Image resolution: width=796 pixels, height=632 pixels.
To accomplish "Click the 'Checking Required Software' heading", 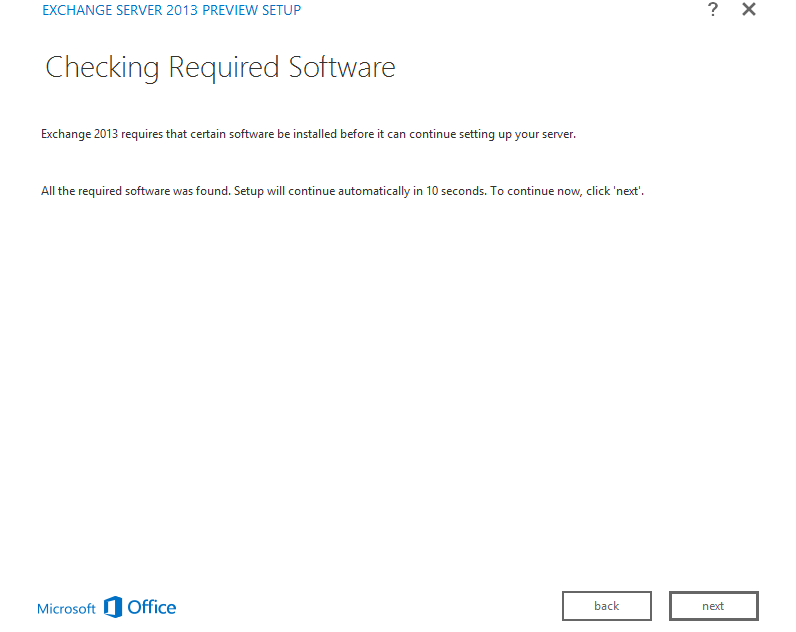I will (220, 68).
